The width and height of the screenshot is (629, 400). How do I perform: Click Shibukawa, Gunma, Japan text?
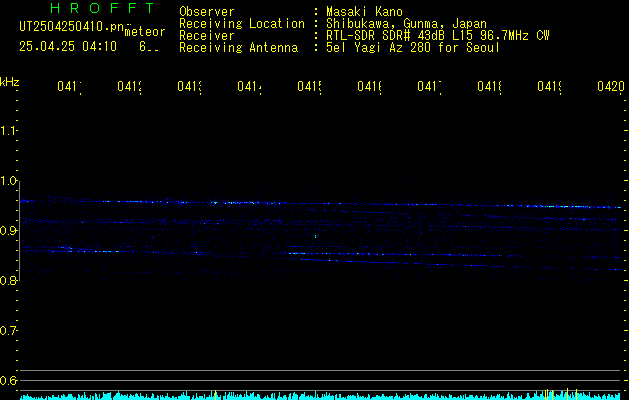coord(406,24)
